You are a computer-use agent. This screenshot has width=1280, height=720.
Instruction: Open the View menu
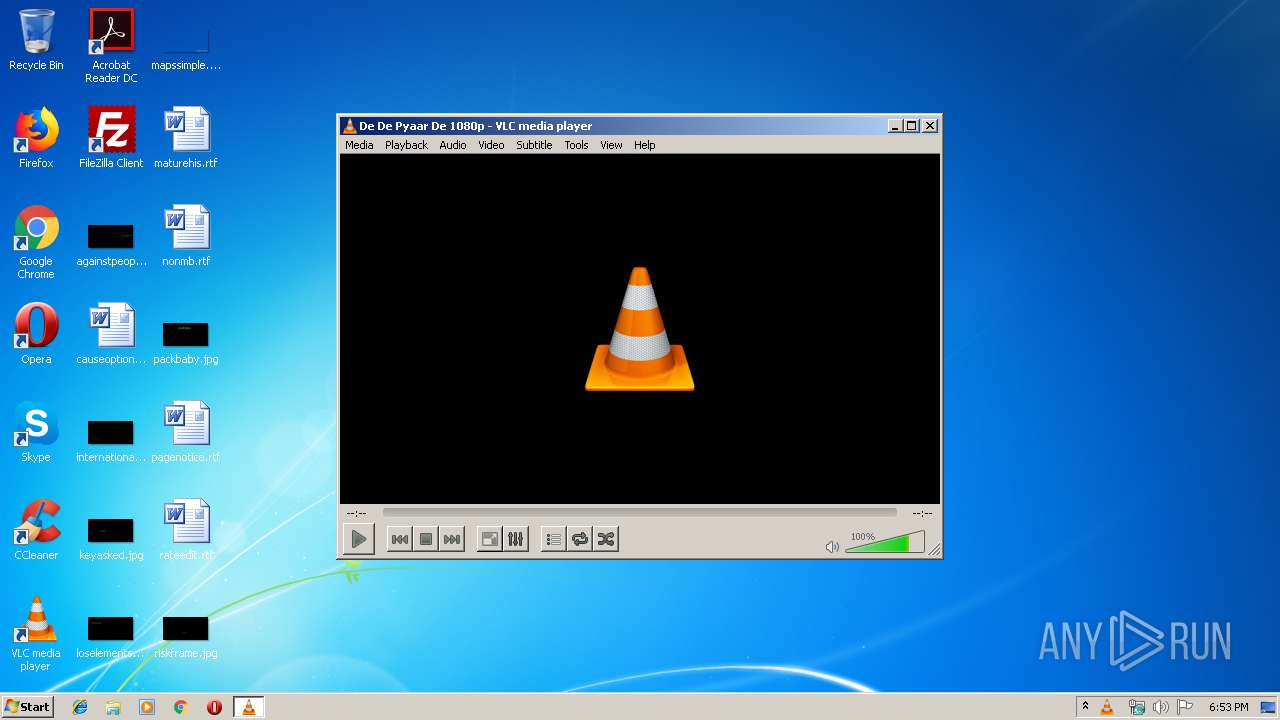click(x=611, y=145)
